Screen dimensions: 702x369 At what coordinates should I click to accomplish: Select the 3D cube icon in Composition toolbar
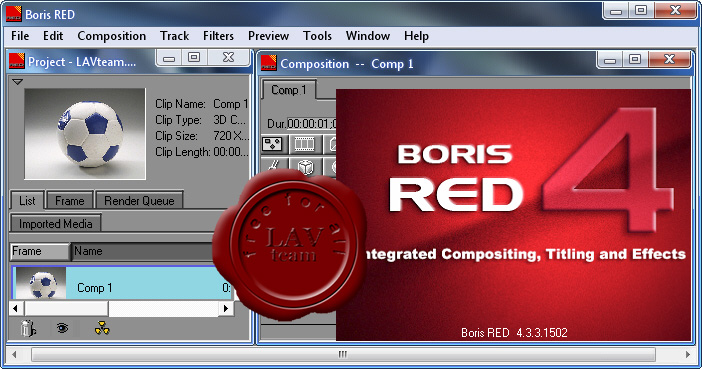[x=305, y=167]
